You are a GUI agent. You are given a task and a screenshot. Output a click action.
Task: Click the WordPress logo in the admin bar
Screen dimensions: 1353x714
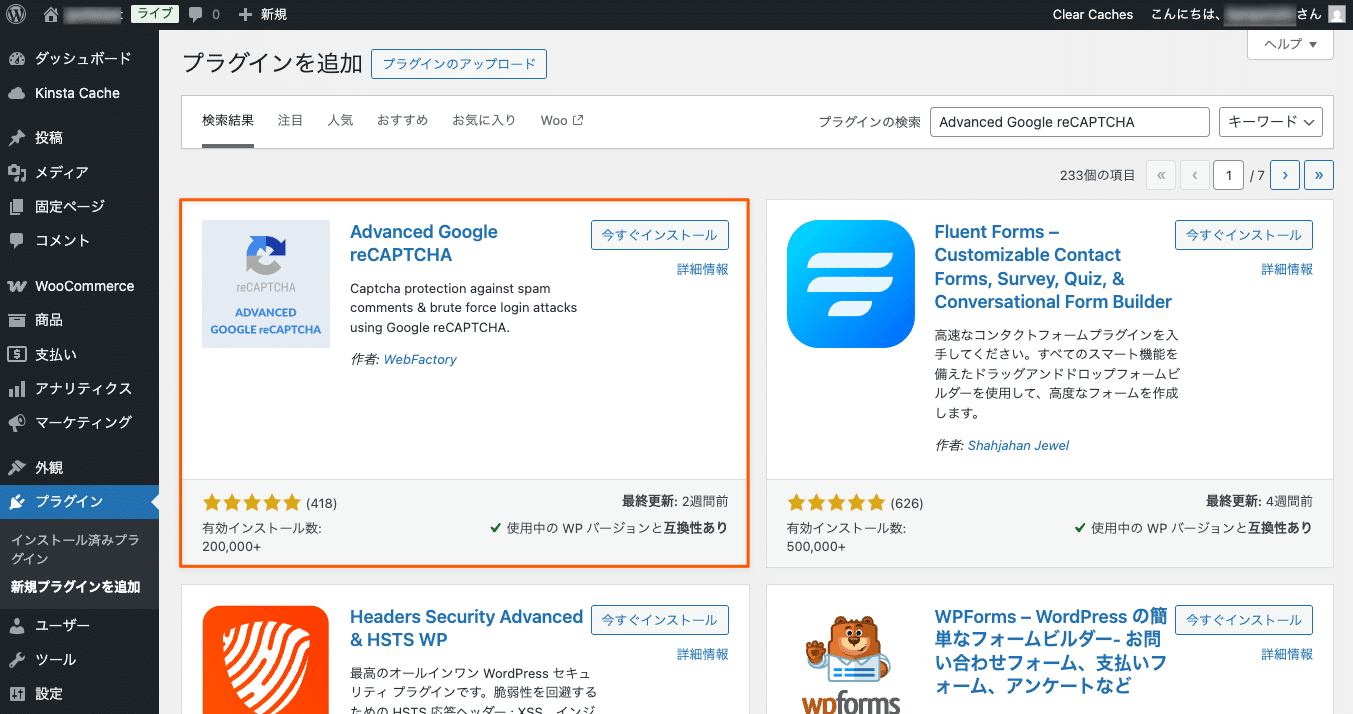(15, 14)
